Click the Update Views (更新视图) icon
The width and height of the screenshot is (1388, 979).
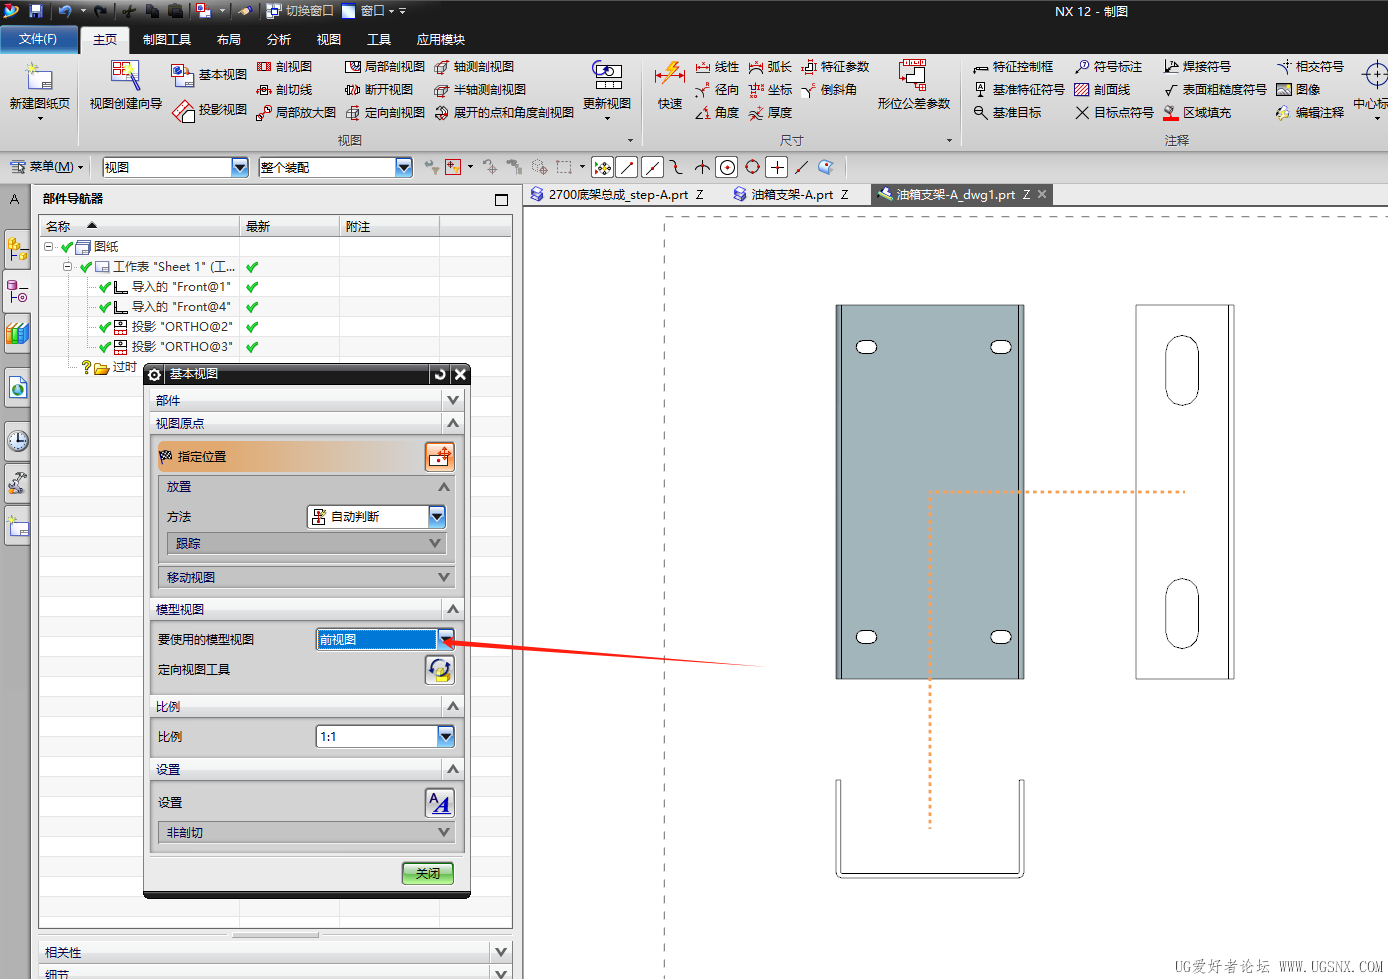(607, 76)
